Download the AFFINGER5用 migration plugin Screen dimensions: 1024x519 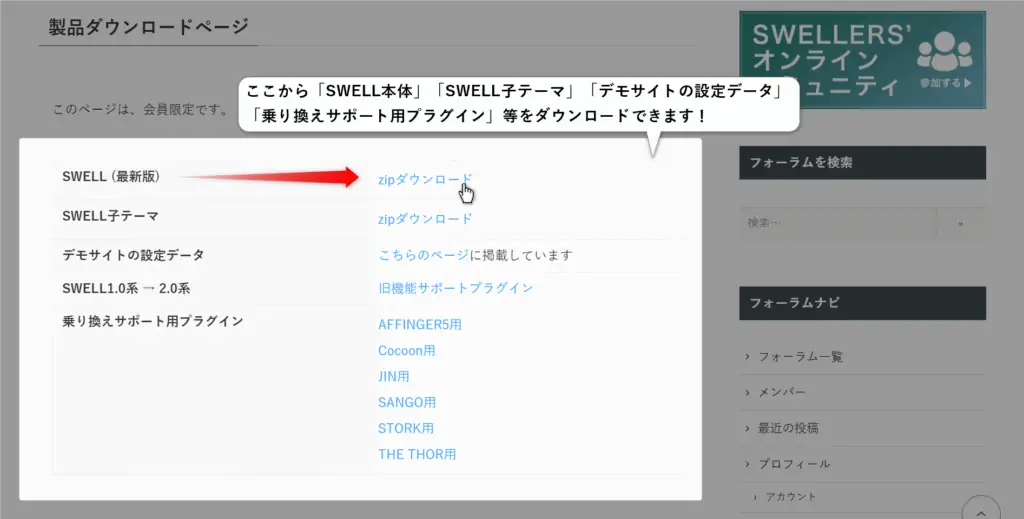point(419,324)
